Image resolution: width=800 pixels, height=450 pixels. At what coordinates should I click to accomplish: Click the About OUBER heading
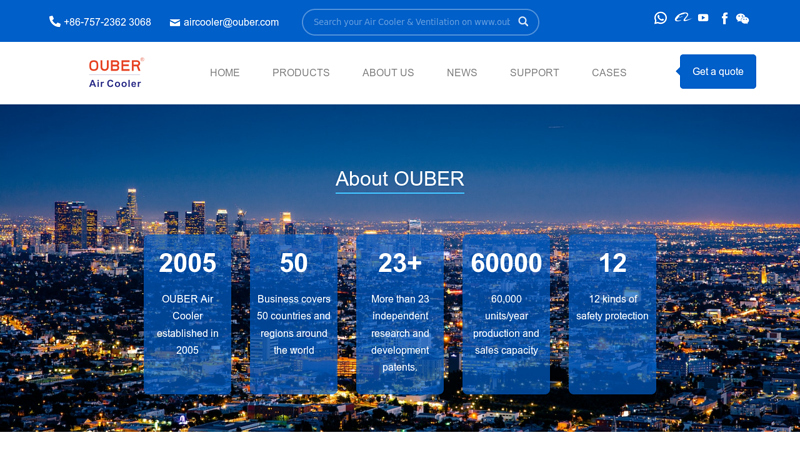[400, 179]
